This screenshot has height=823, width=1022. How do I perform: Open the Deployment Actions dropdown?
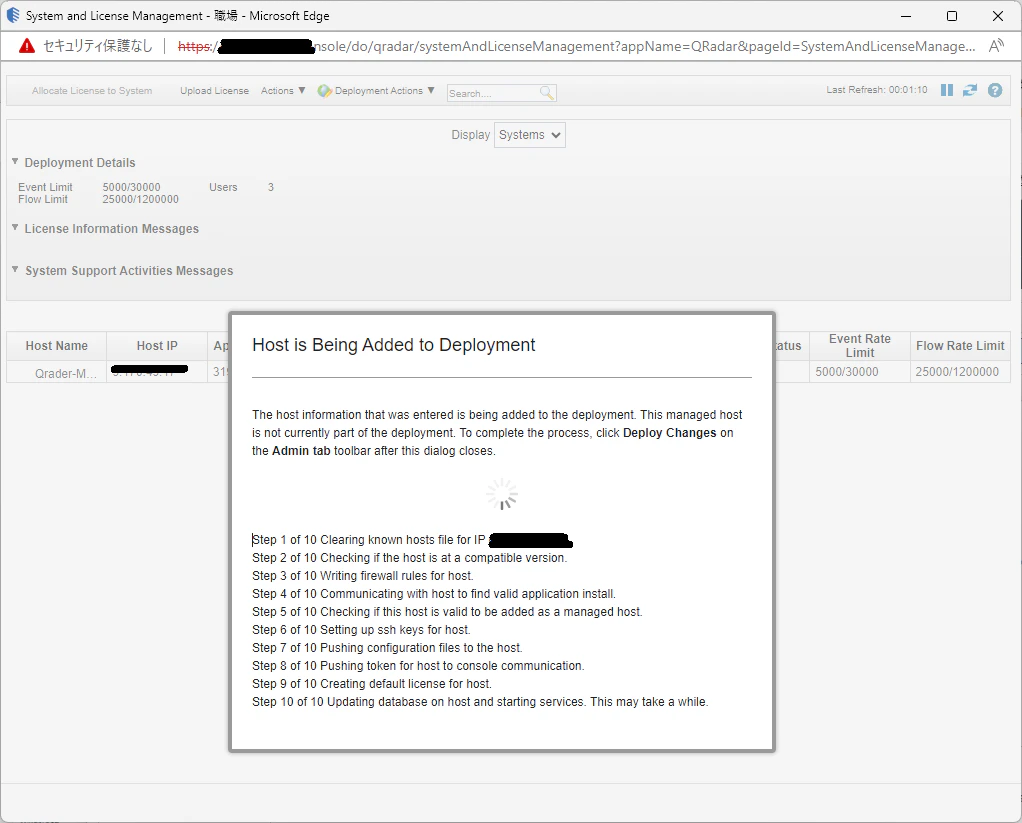(x=384, y=91)
